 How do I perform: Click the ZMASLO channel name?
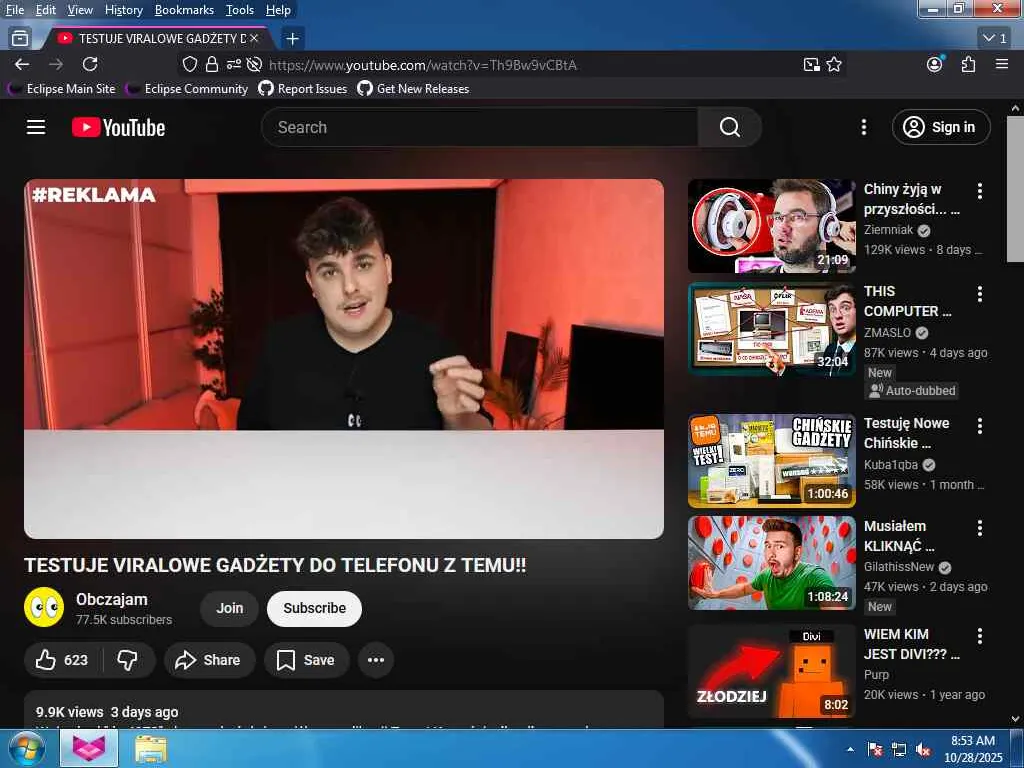click(887, 332)
